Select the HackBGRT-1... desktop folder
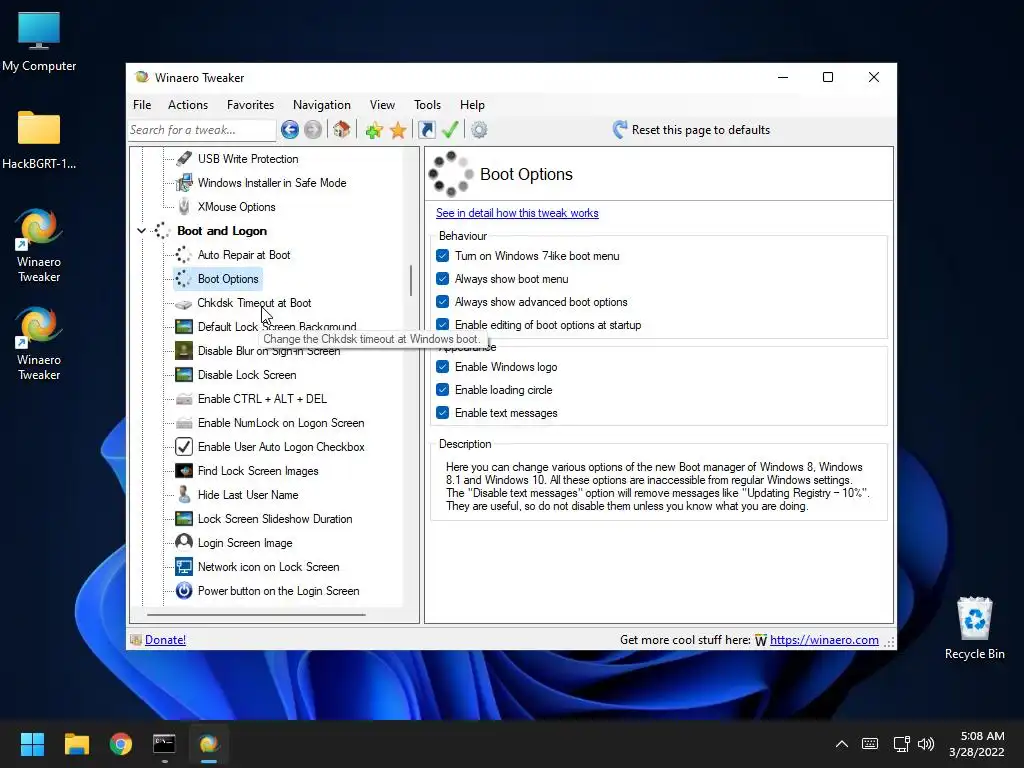 click(39, 140)
